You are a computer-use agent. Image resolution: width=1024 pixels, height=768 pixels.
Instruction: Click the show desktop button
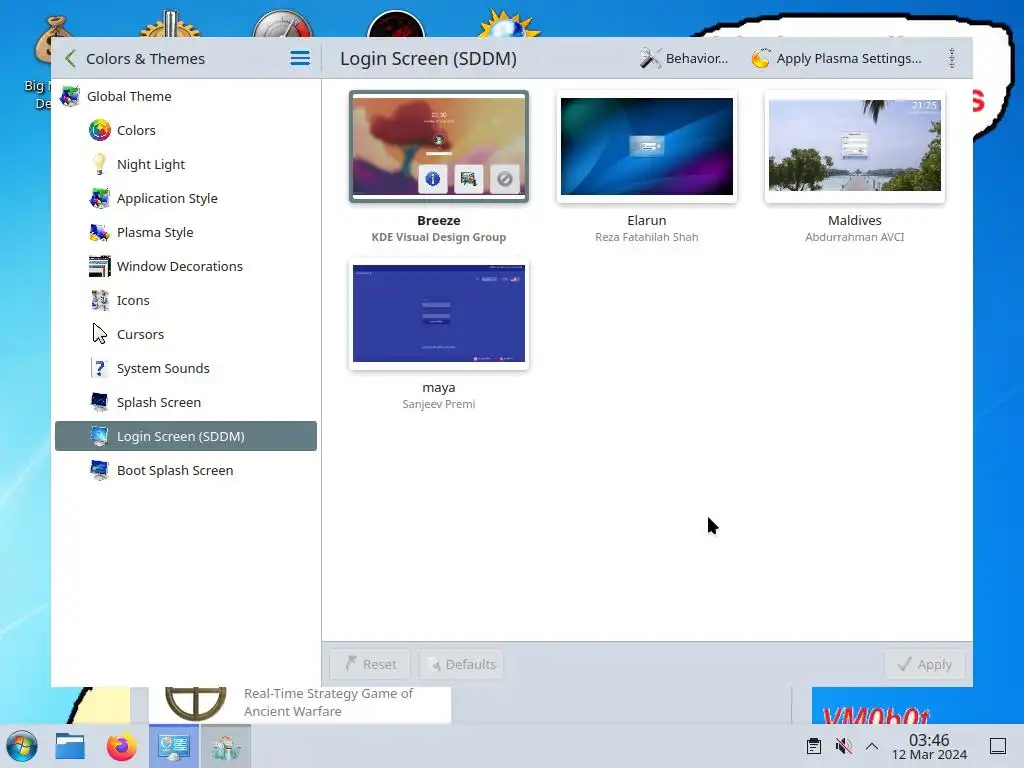click(x=998, y=746)
